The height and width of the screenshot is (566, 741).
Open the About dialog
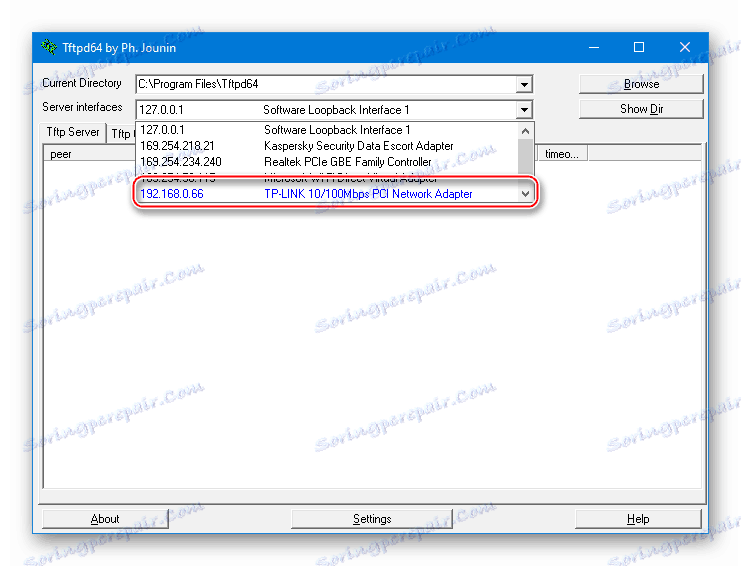click(105, 519)
